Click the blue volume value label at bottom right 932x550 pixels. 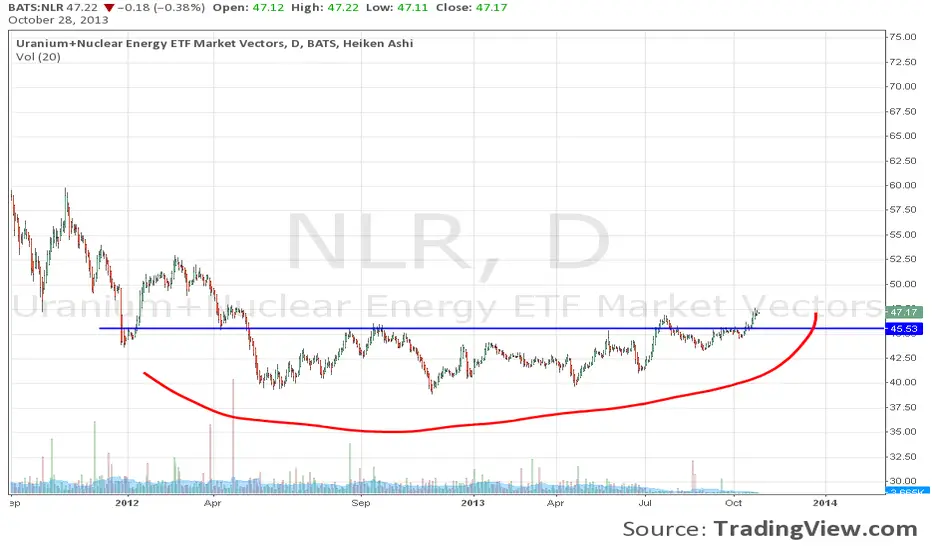pyautogui.click(x=907, y=491)
